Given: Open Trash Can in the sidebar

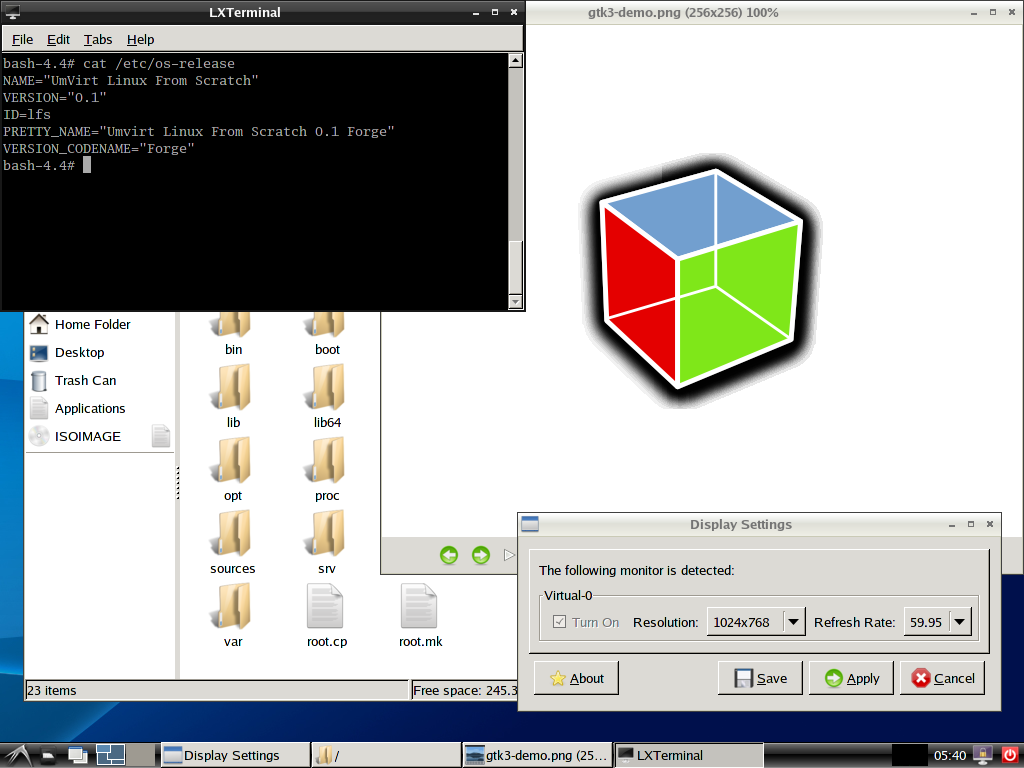Looking at the screenshot, I should [85, 381].
